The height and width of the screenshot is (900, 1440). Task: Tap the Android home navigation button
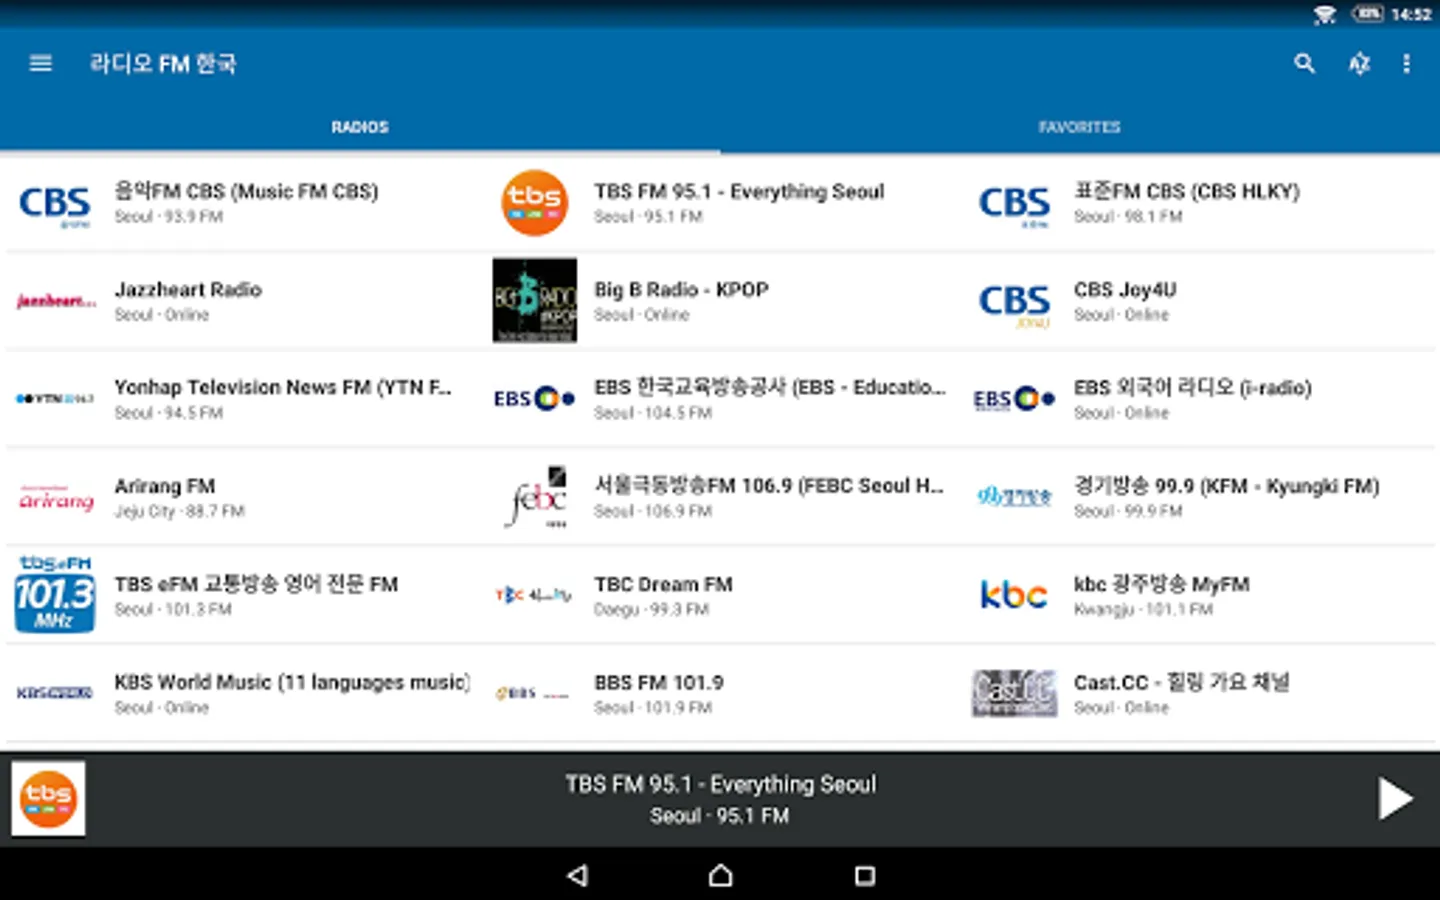point(720,876)
